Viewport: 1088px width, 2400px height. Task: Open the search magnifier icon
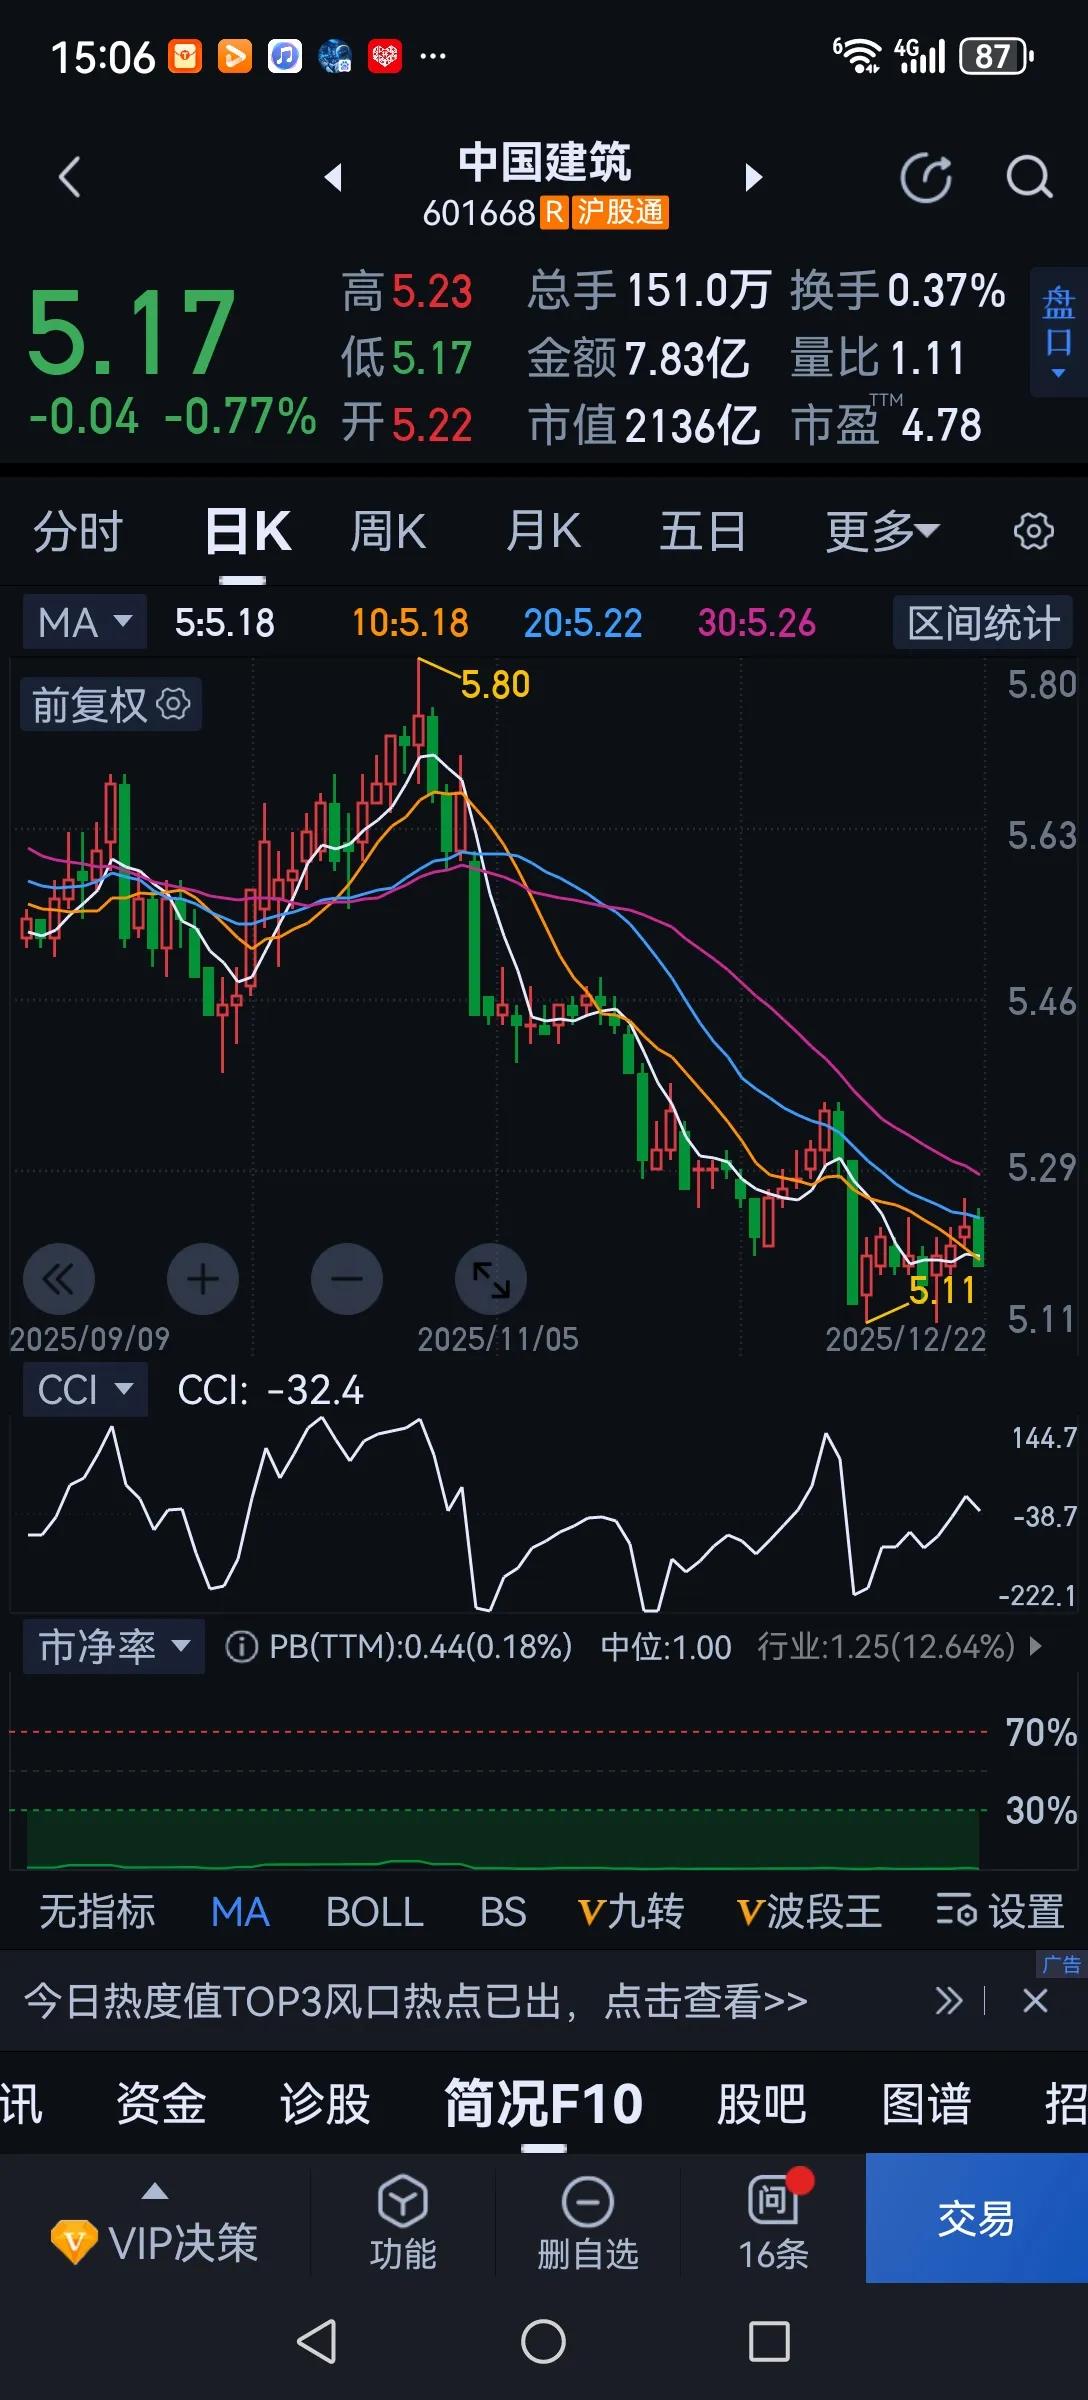(x=1029, y=178)
